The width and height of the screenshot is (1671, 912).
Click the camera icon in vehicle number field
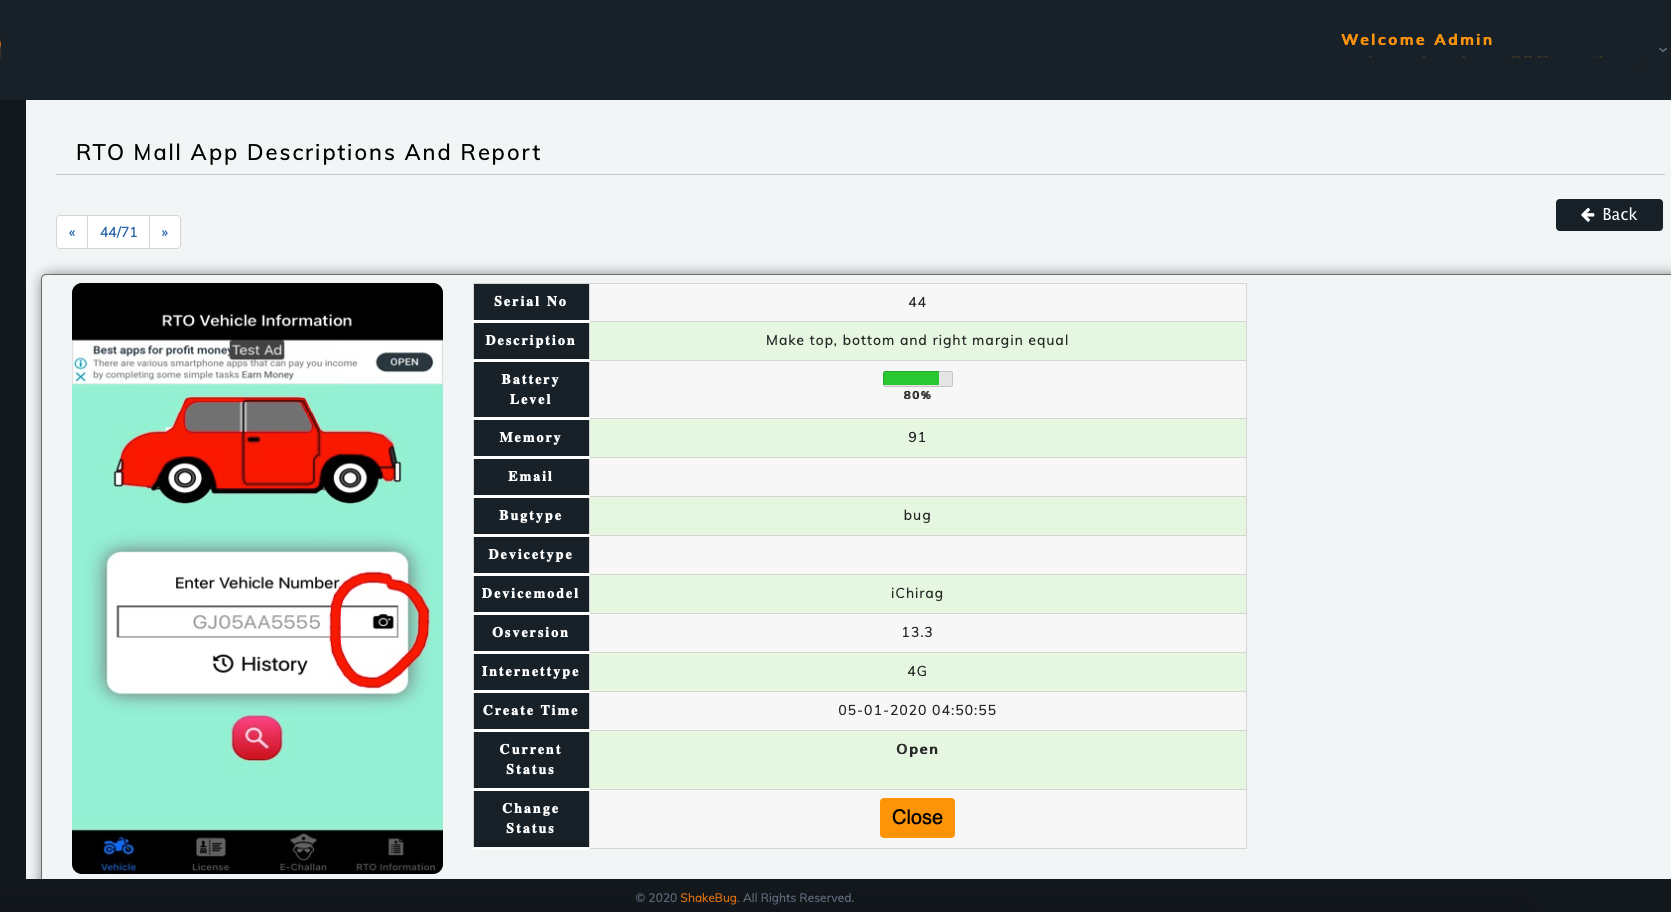tap(383, 622)
